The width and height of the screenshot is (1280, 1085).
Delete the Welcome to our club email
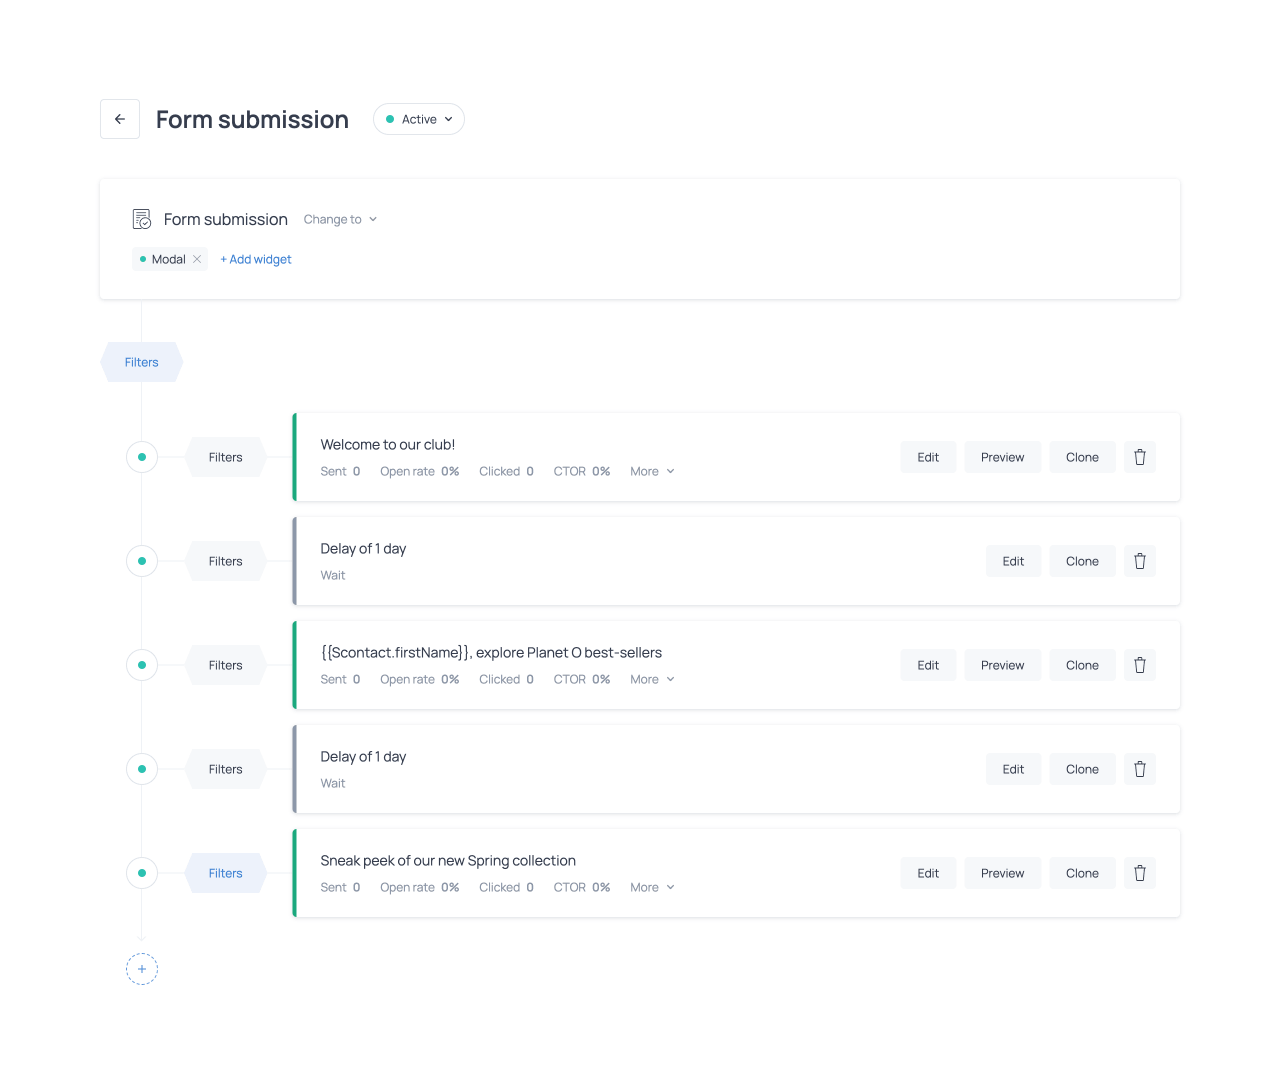pos(1139,457)
